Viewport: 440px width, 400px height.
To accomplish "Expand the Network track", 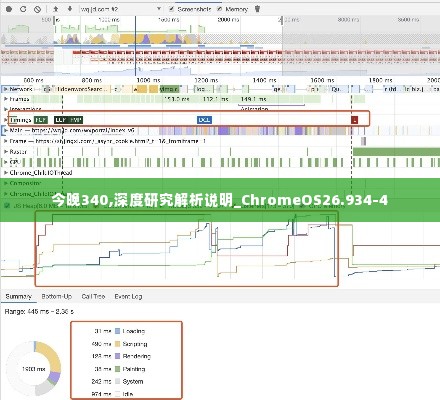I will tap(5, 89).
